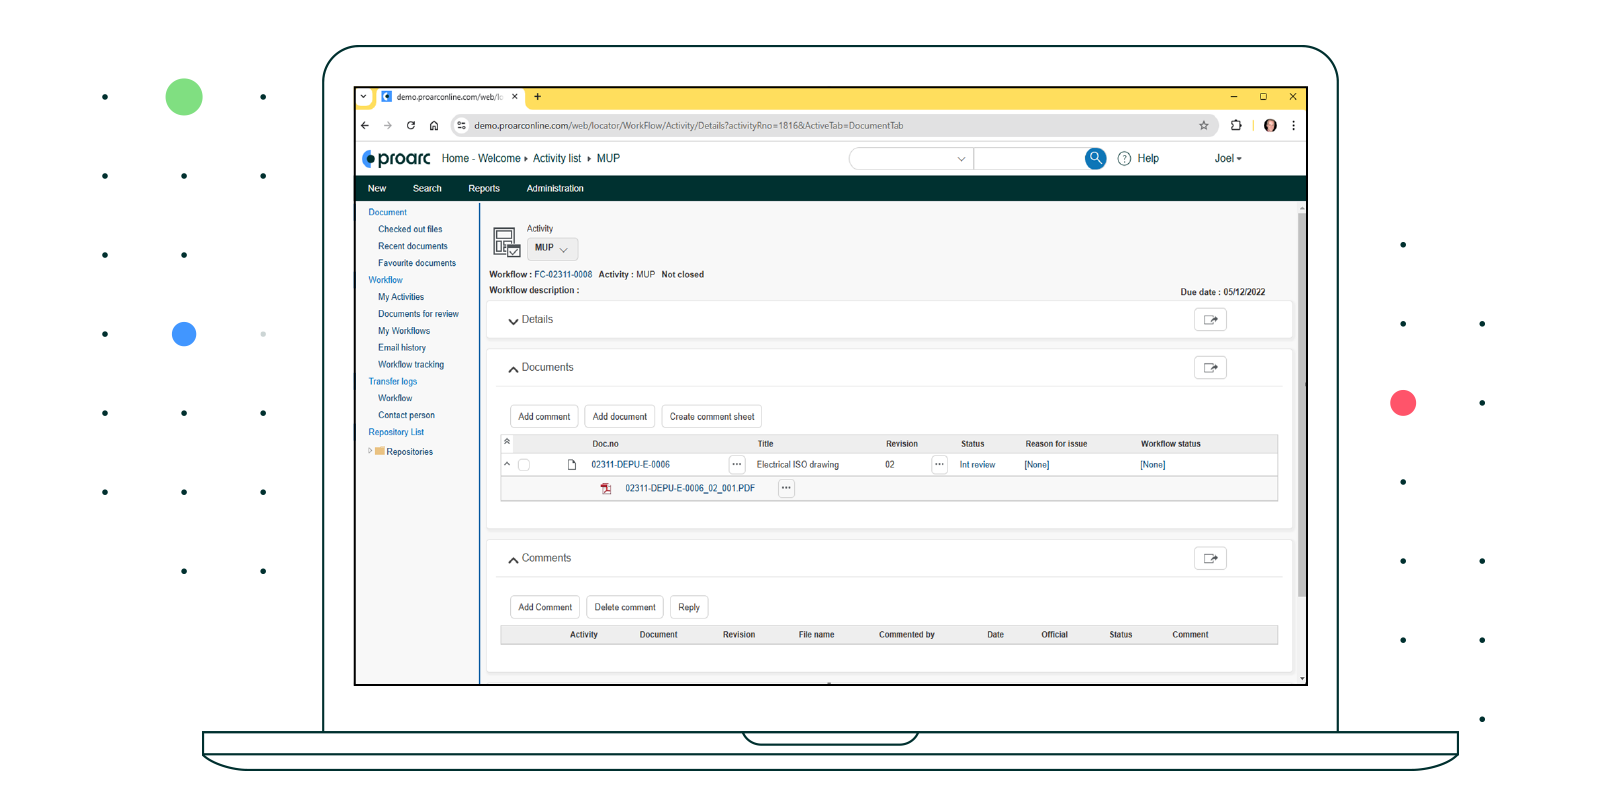The height and width of the screenshot is (808, 1600).
Task: Click the search text input field
Action: tap(1029, 159)
